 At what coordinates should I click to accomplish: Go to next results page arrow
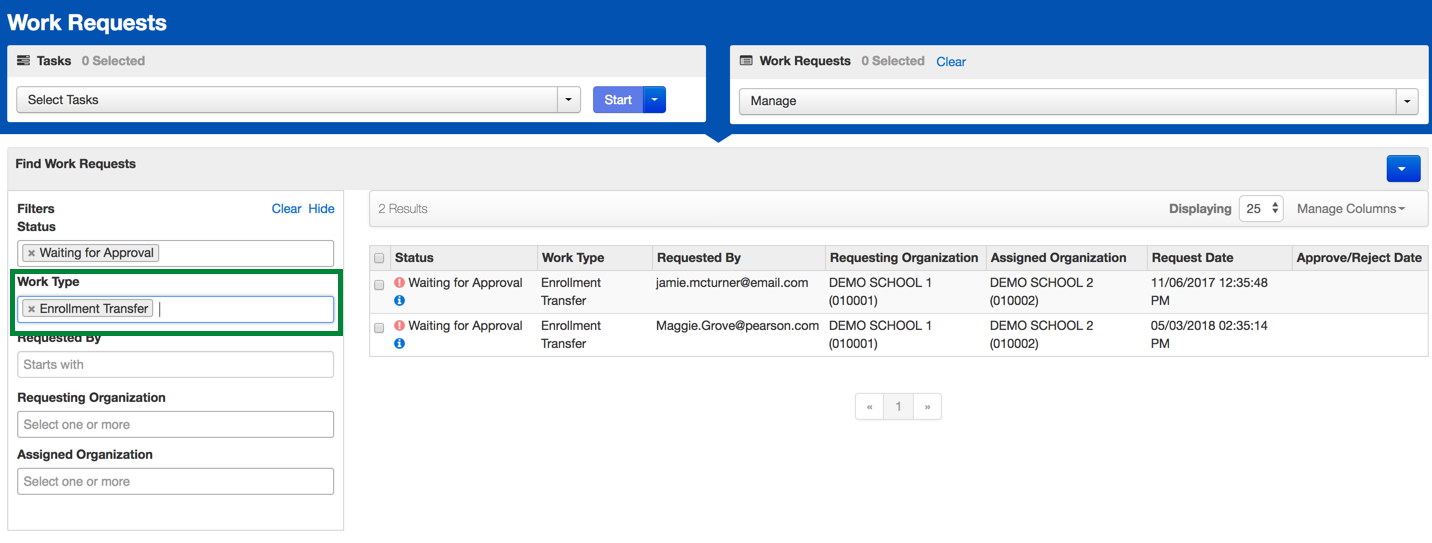click(928, 407)
